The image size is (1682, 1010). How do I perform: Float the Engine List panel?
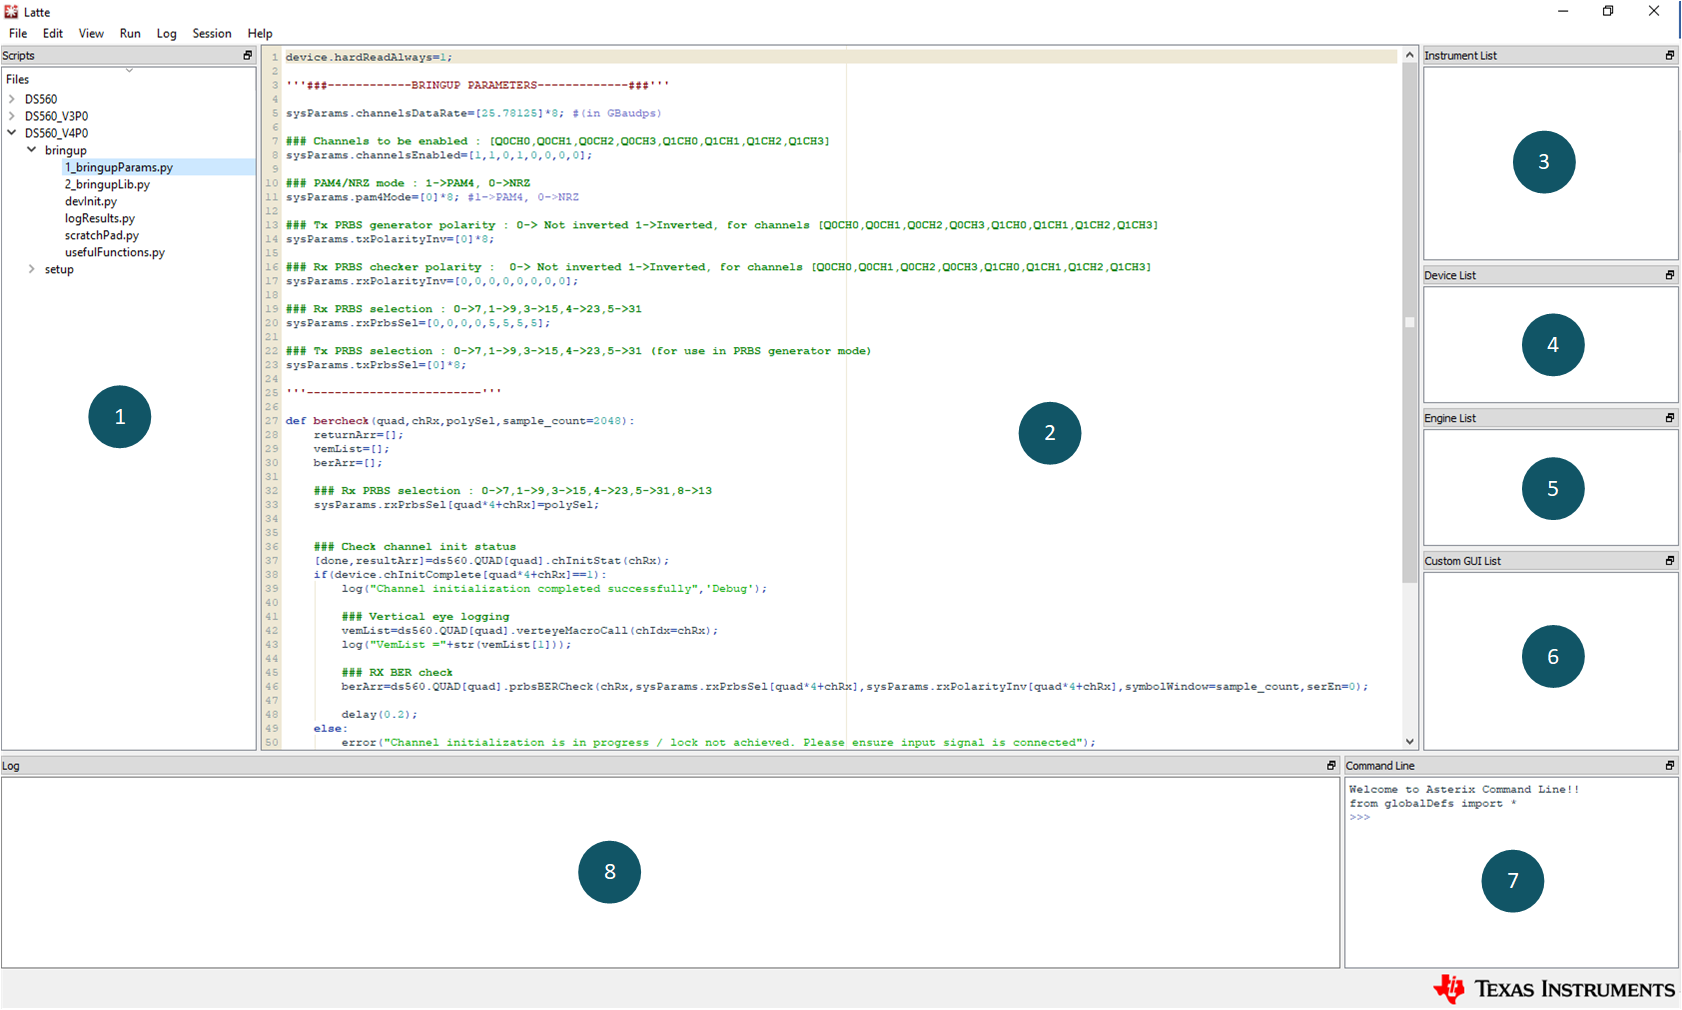pyautogui.click(x=1669, y=417)
